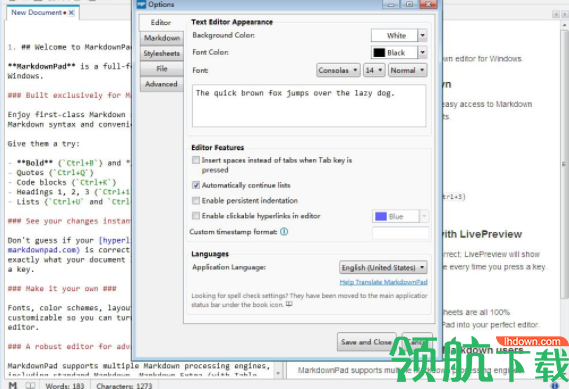Click the preview pane scrollbar up arrow
Viewport: 569px width, 389px height.
click(x=565, y=24)
